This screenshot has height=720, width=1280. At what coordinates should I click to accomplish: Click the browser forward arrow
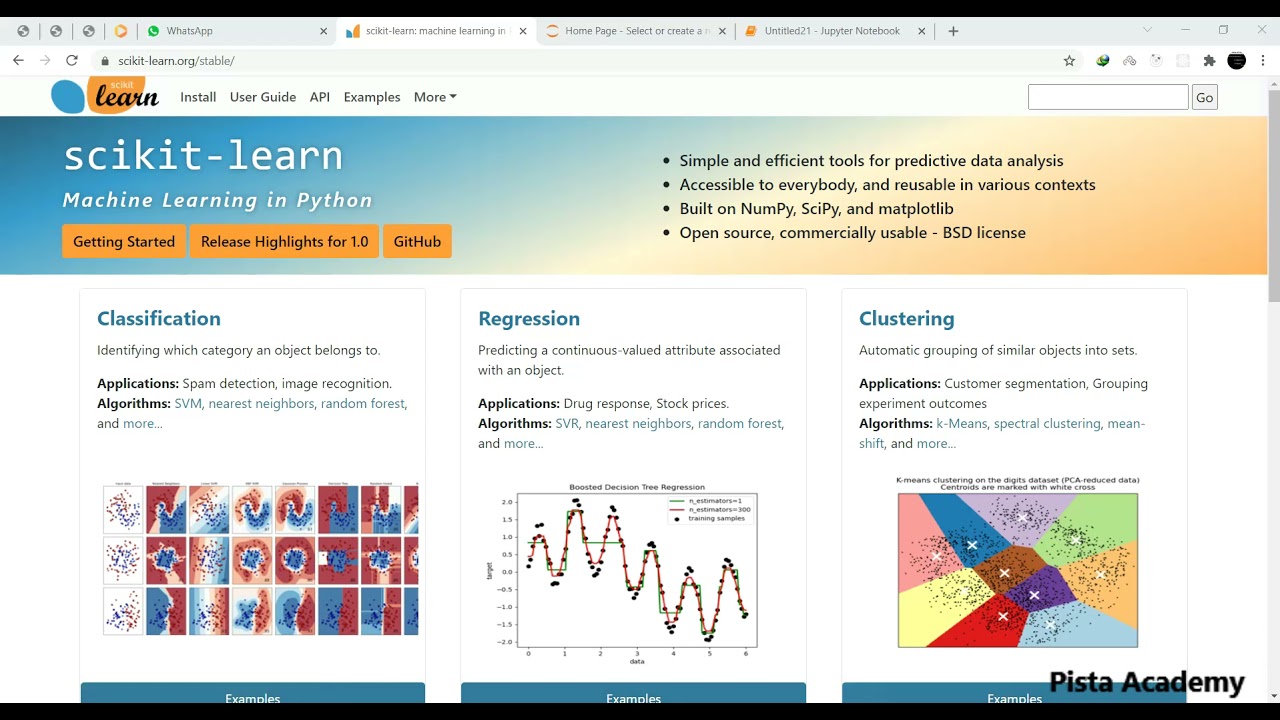tap(45, 61)
